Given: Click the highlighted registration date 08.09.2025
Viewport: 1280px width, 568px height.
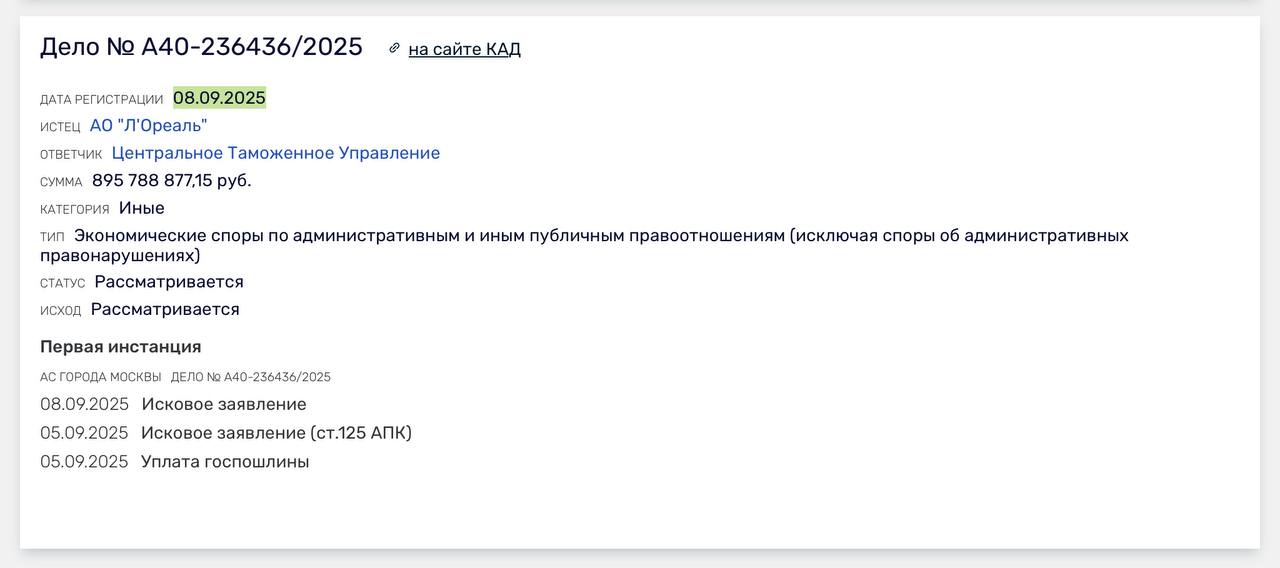Looking at the screenshot, I should [219, 98].
